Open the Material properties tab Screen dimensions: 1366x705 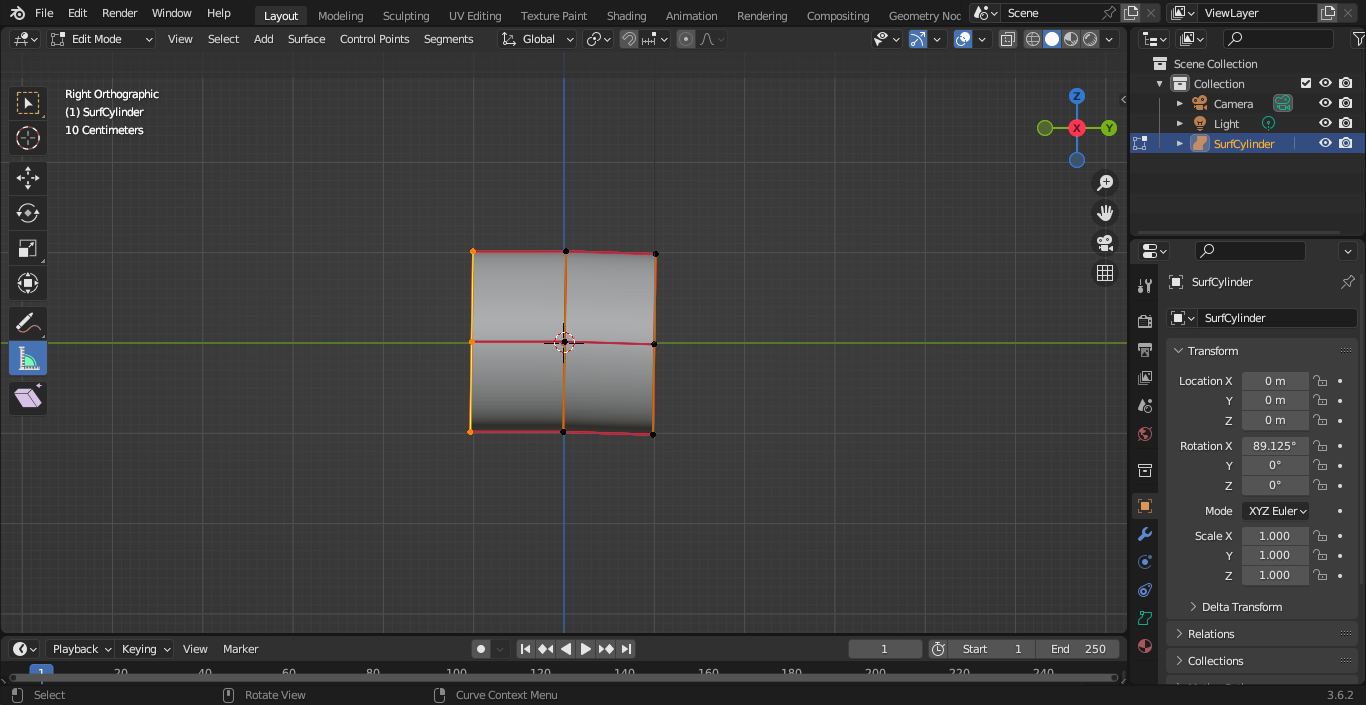(x=1145, y=646)
